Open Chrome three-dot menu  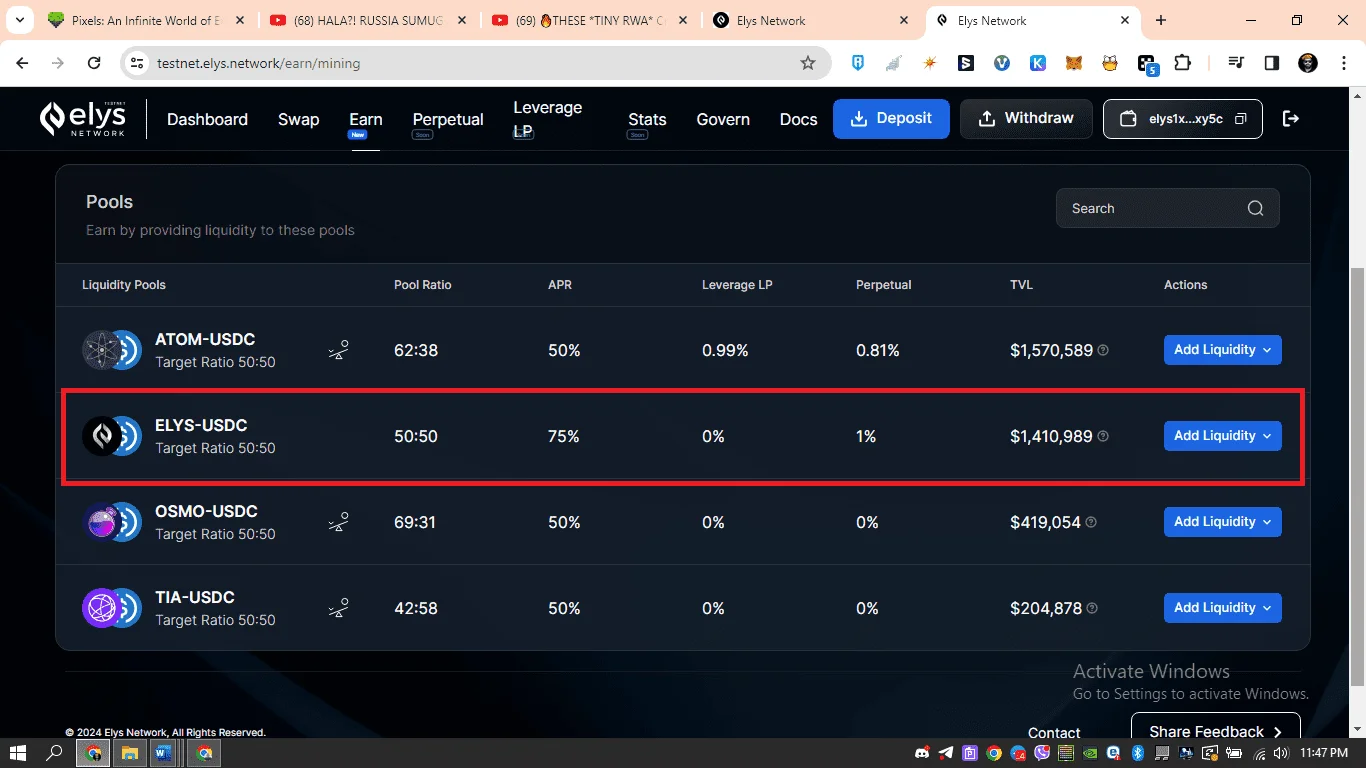click(1343, 63)
